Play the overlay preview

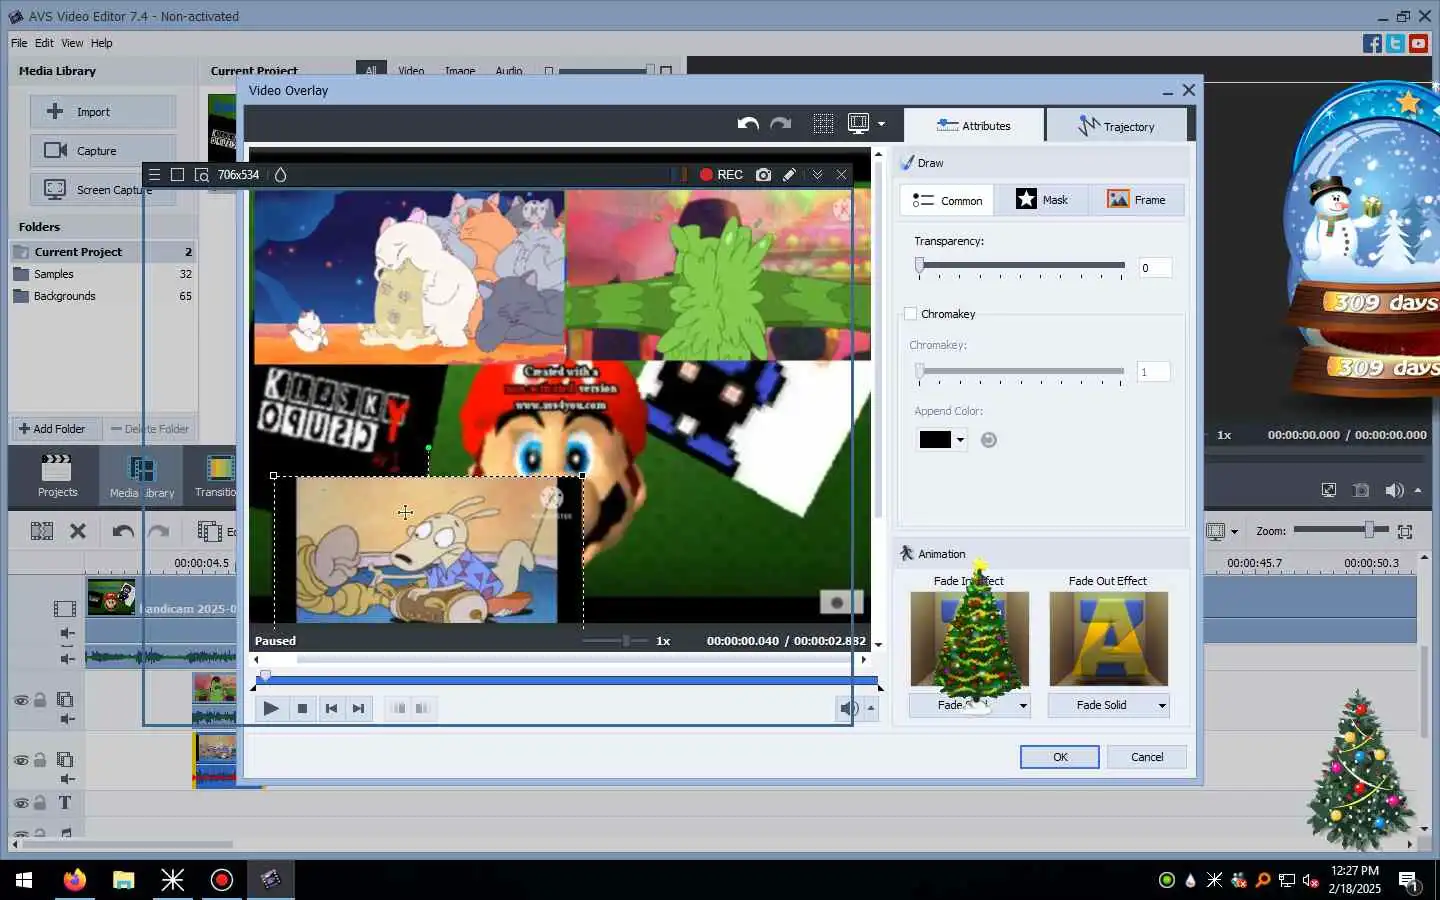271,708
